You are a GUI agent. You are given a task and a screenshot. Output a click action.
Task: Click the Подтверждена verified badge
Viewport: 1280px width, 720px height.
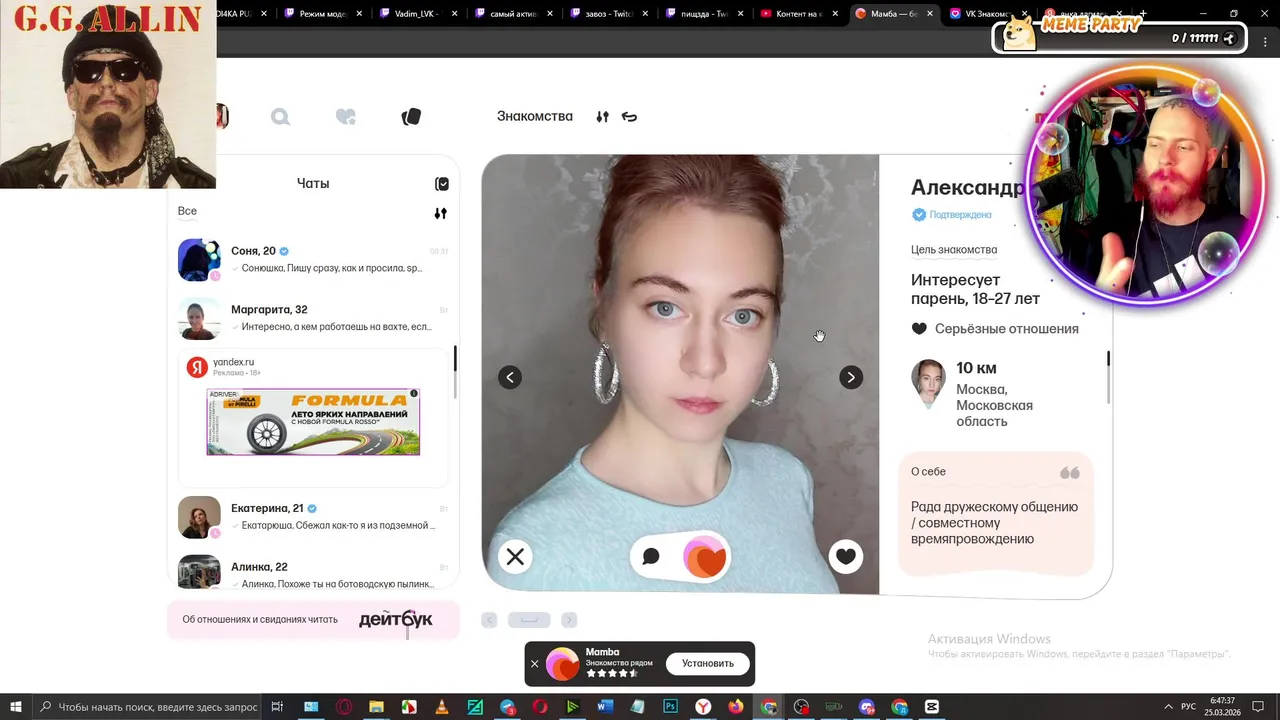coord(951,215)
